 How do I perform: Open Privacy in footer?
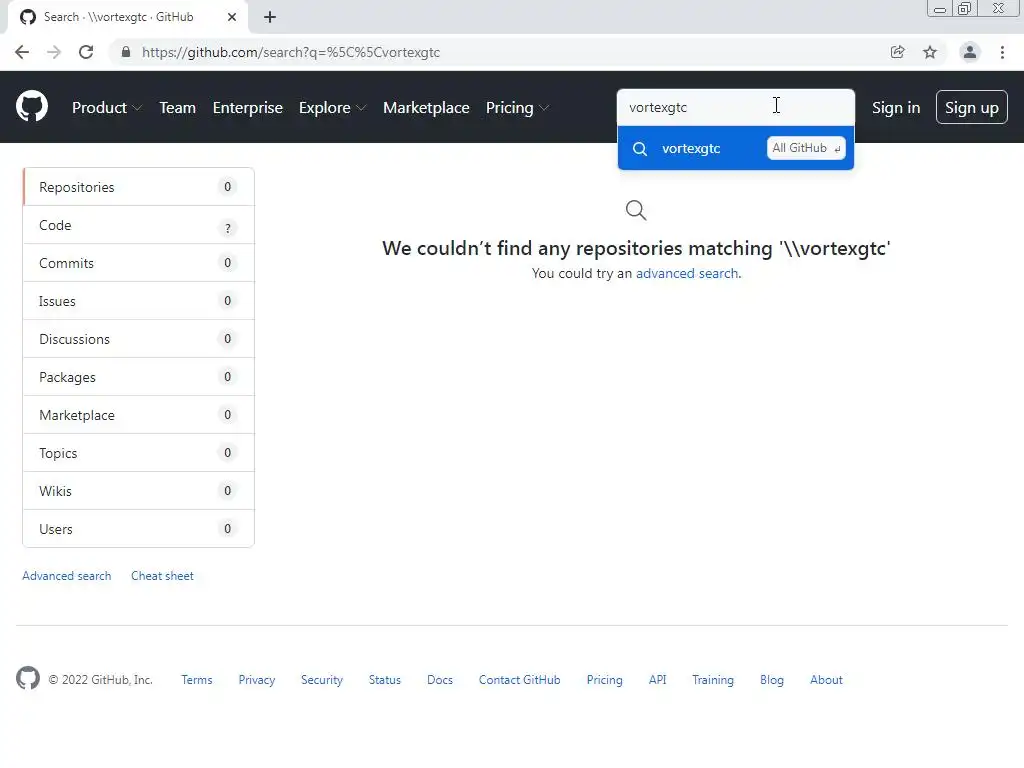click(257, 679)
